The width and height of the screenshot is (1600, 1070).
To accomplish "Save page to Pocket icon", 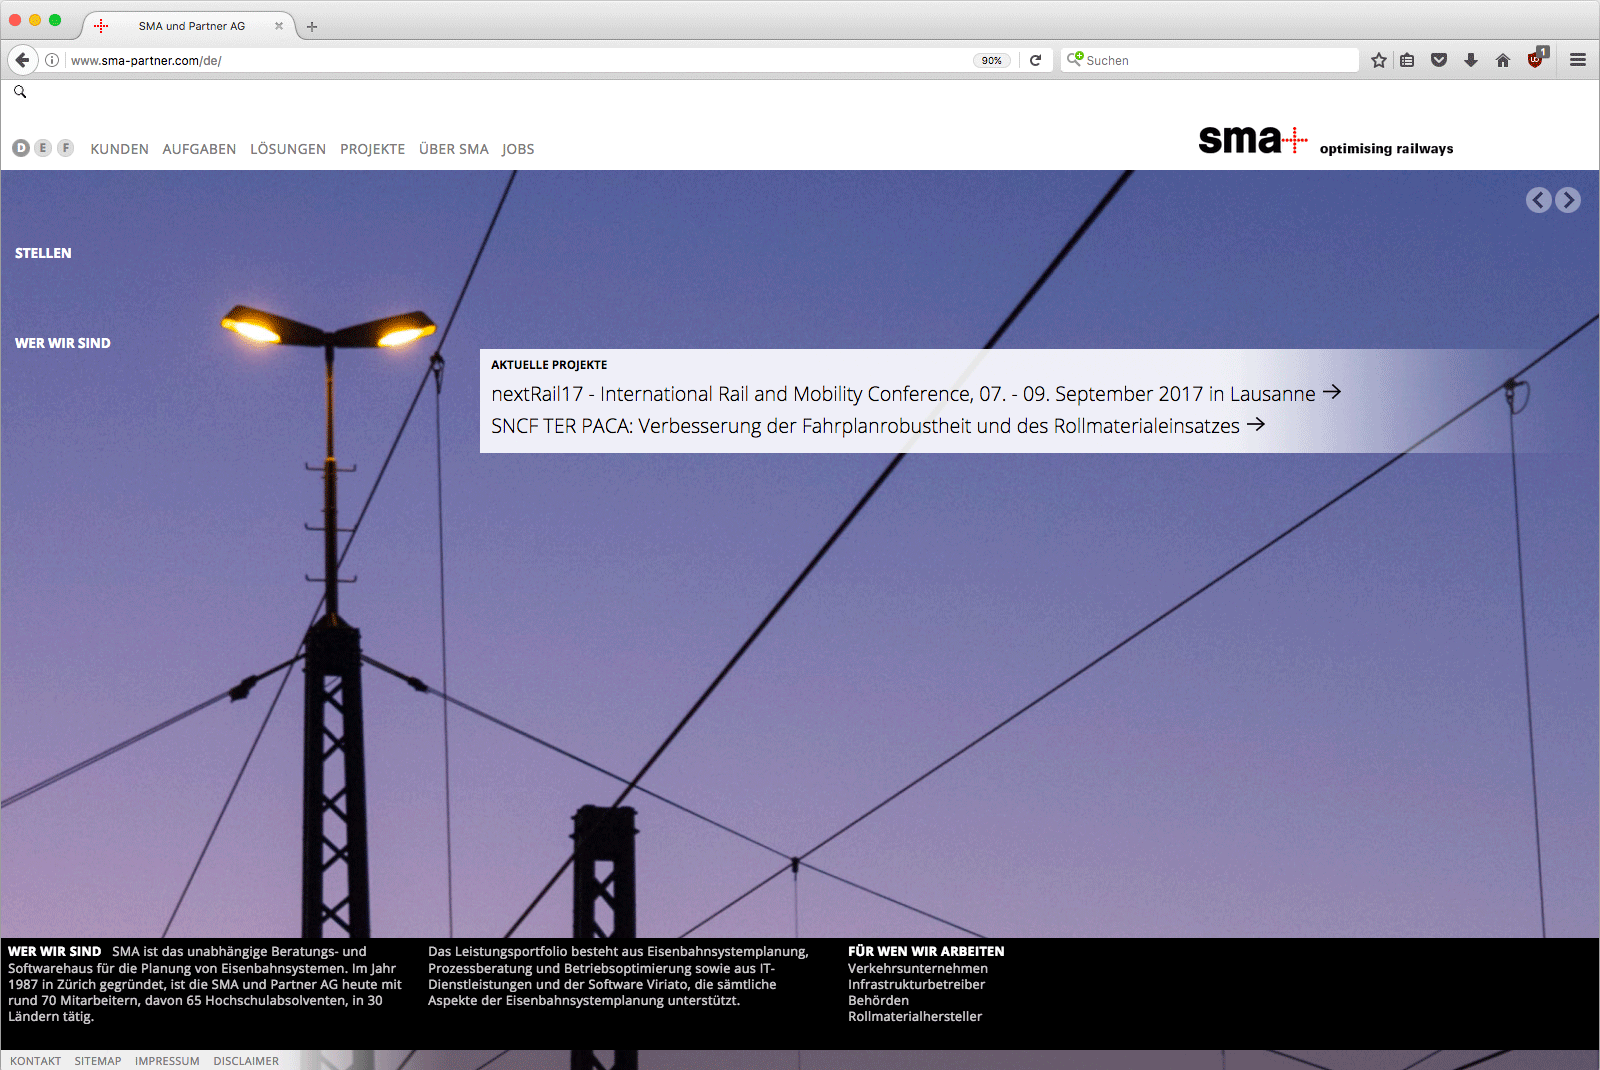I will 1439,60.
